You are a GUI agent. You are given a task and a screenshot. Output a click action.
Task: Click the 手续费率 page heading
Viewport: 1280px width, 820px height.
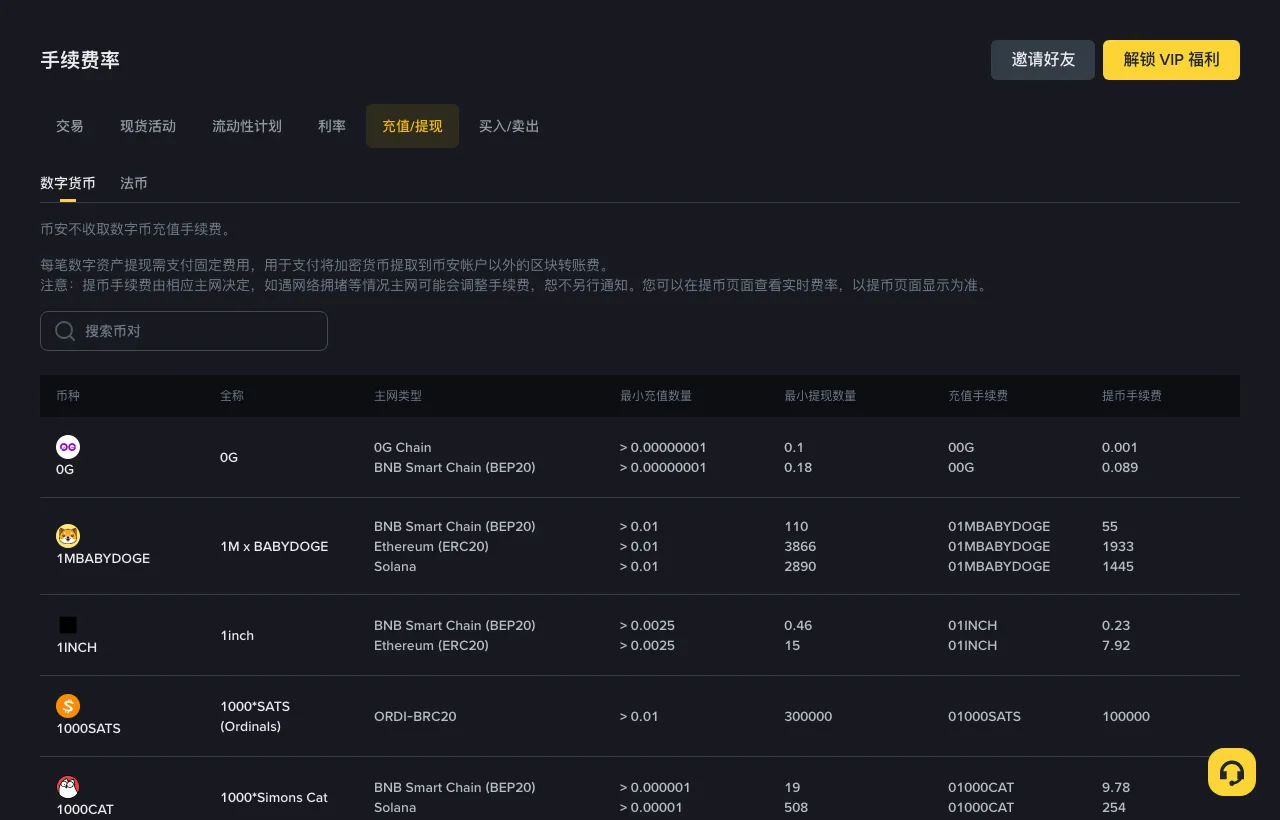pyautogui.click(x=80, y=60)
